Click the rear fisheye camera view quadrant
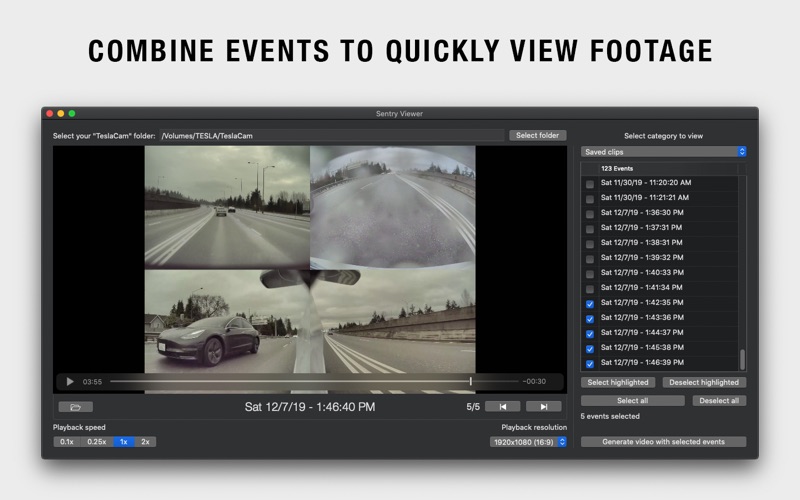This screenshot has height=500, width=800. point(393,207)
